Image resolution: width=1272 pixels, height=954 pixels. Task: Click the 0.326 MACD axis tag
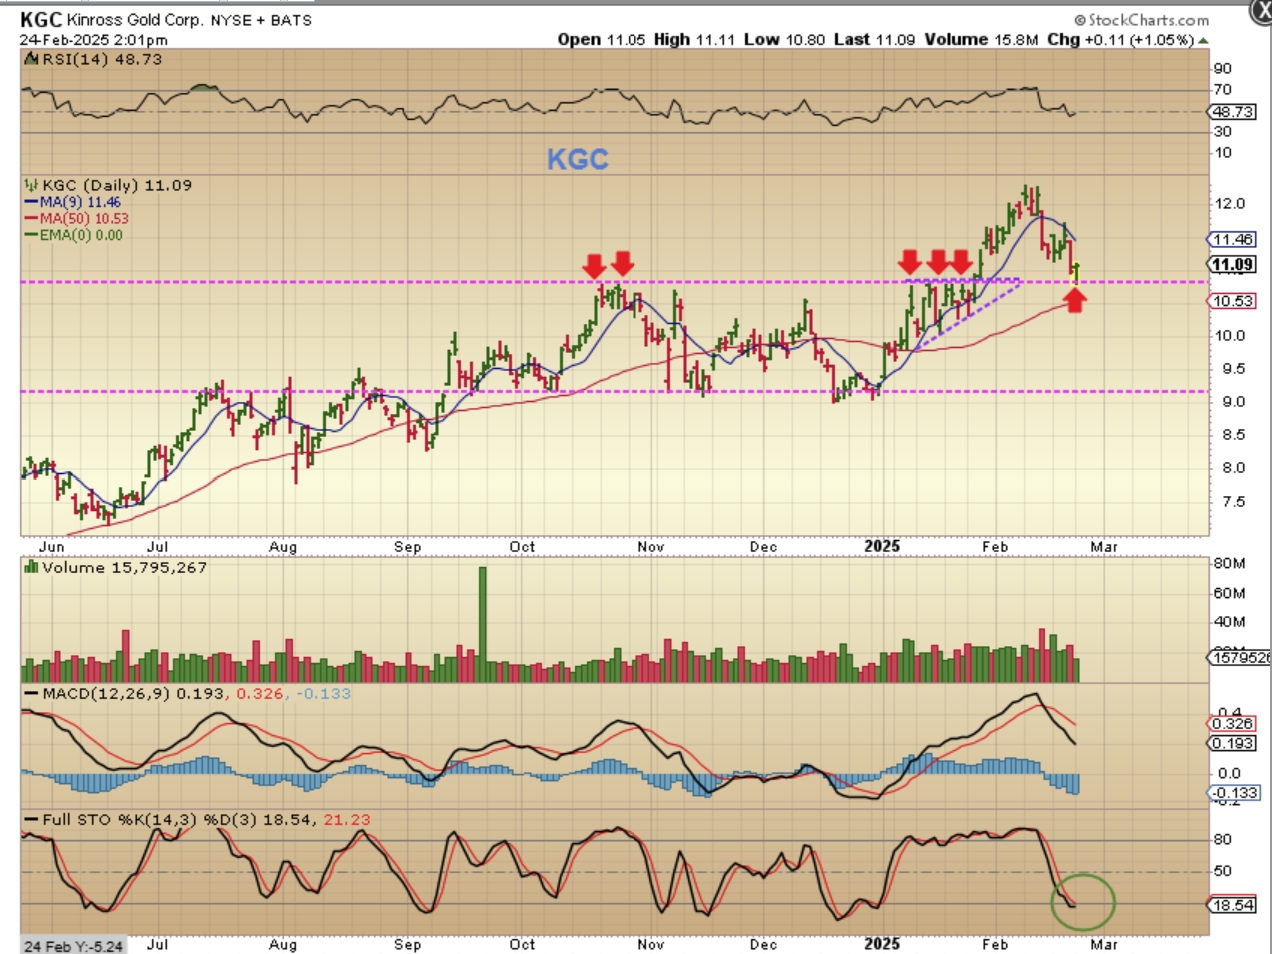[1232, 724]
